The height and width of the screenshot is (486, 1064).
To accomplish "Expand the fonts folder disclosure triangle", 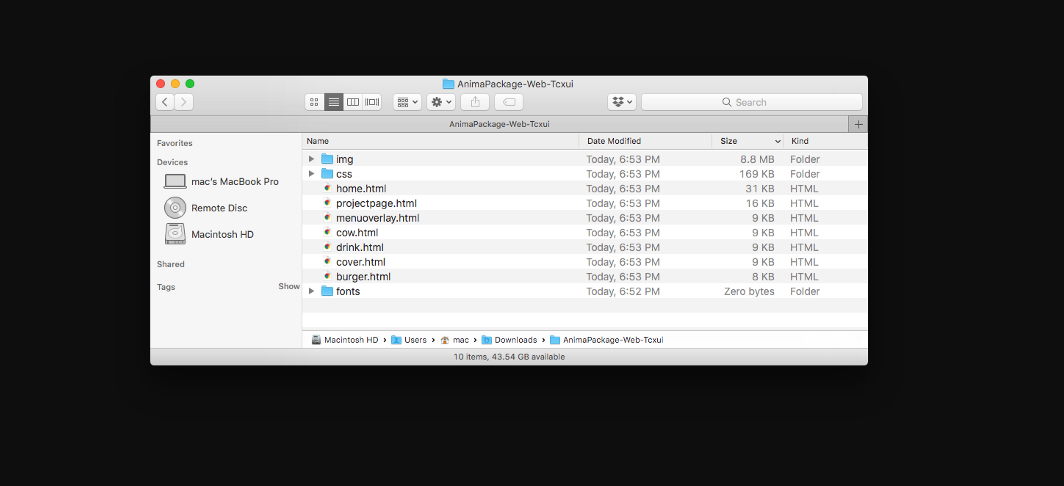I will [x=311, y=291].
